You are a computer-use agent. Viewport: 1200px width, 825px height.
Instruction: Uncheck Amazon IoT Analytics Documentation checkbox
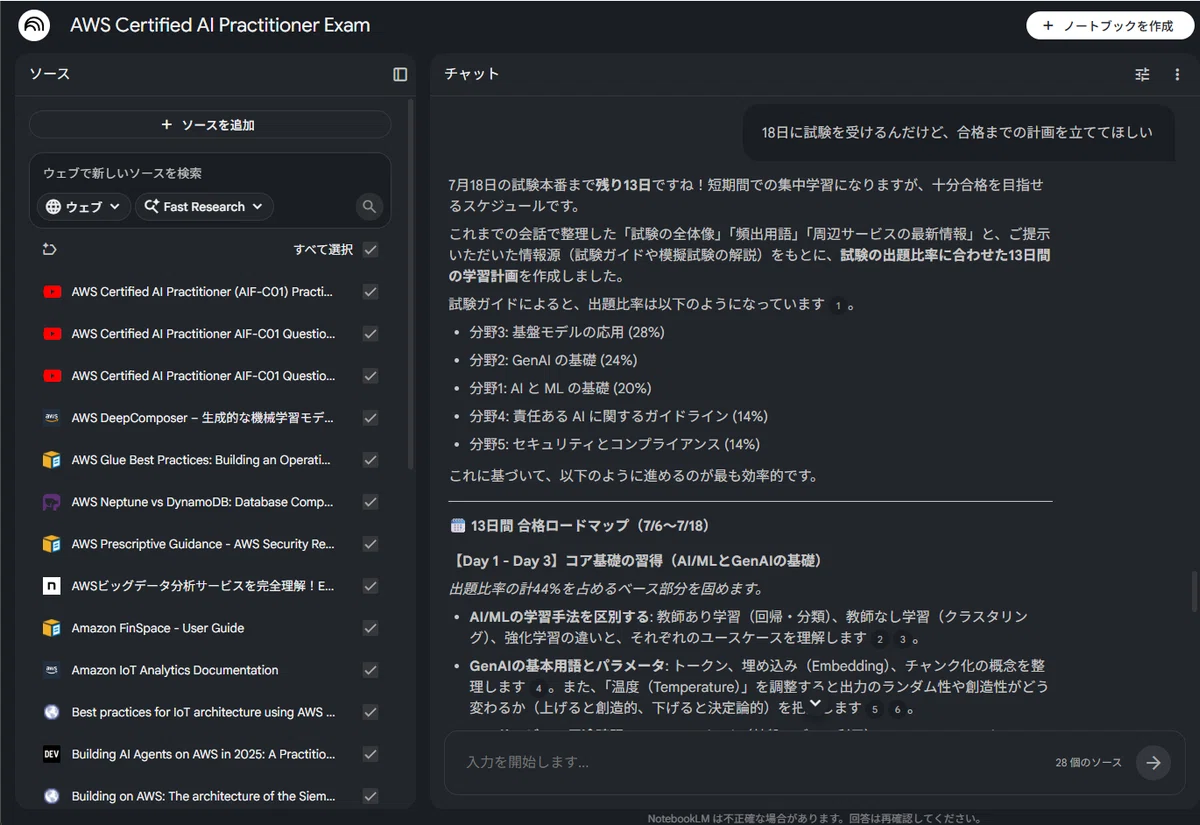click(x=371, y=670)
